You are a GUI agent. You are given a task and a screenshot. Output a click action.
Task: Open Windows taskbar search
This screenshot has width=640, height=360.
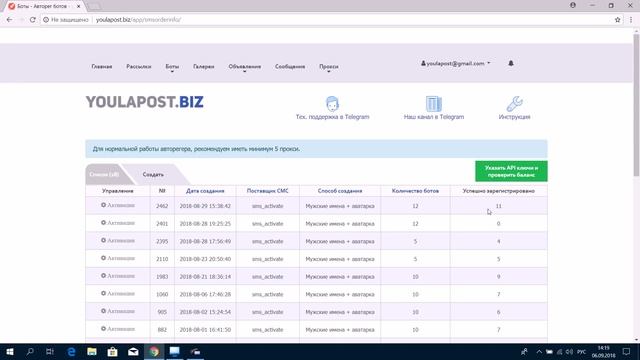[30, 352]
